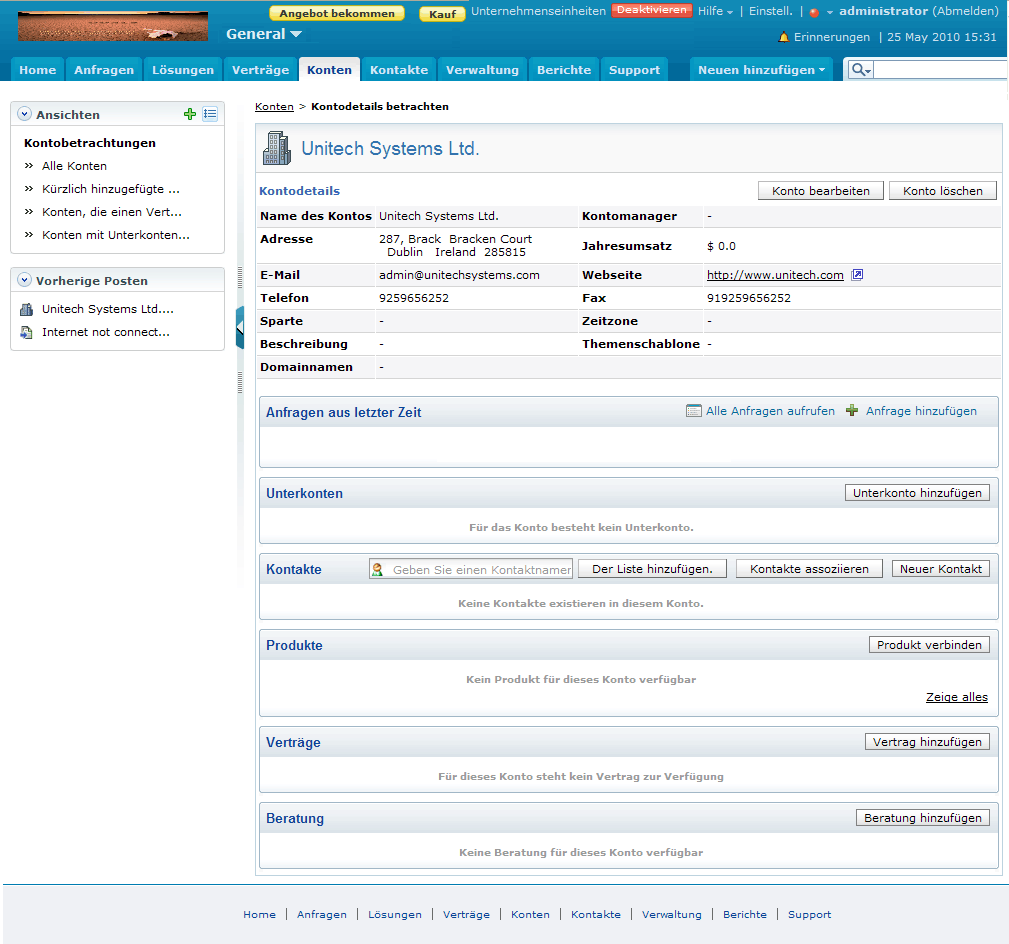Image resolution: width=1009 pixels, height=944 pixels.
Task: Click Der Liste hinzufügen button
Action: (x=653, y=569)
